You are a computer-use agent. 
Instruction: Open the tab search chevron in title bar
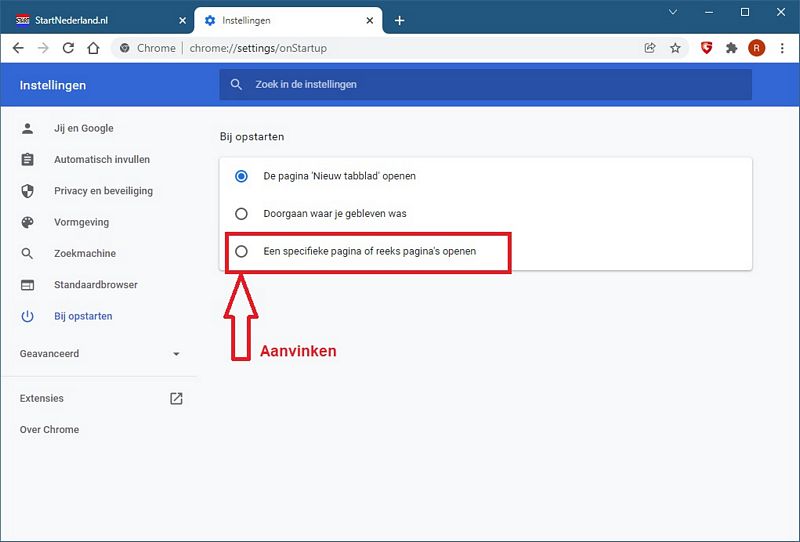[x=673, y=12]
